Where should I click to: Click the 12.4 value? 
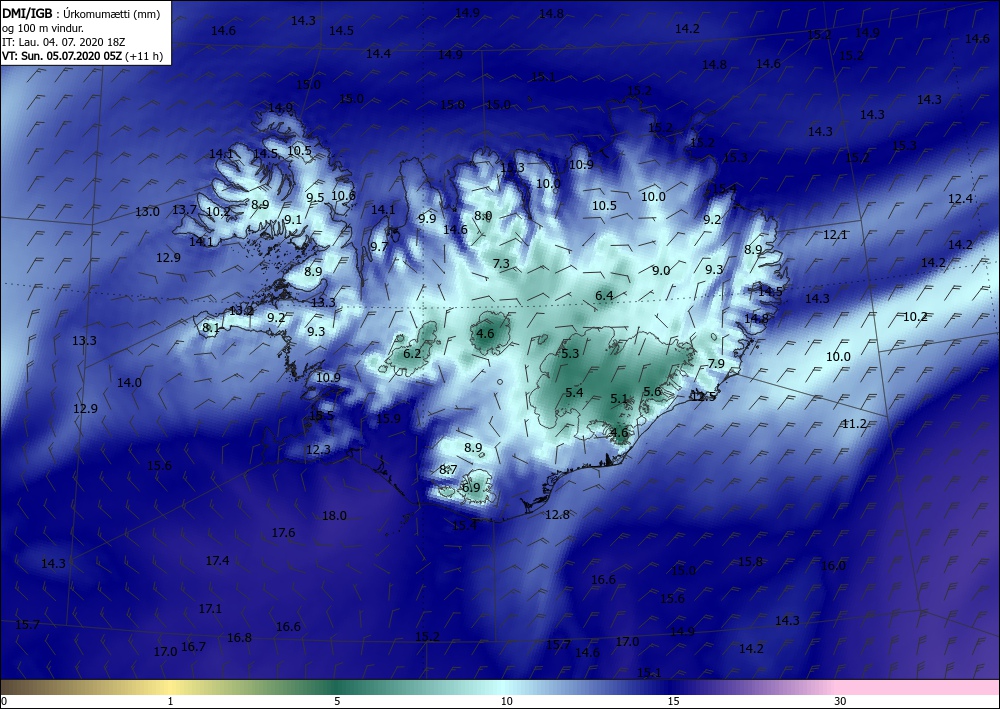[x=960, y=199]
